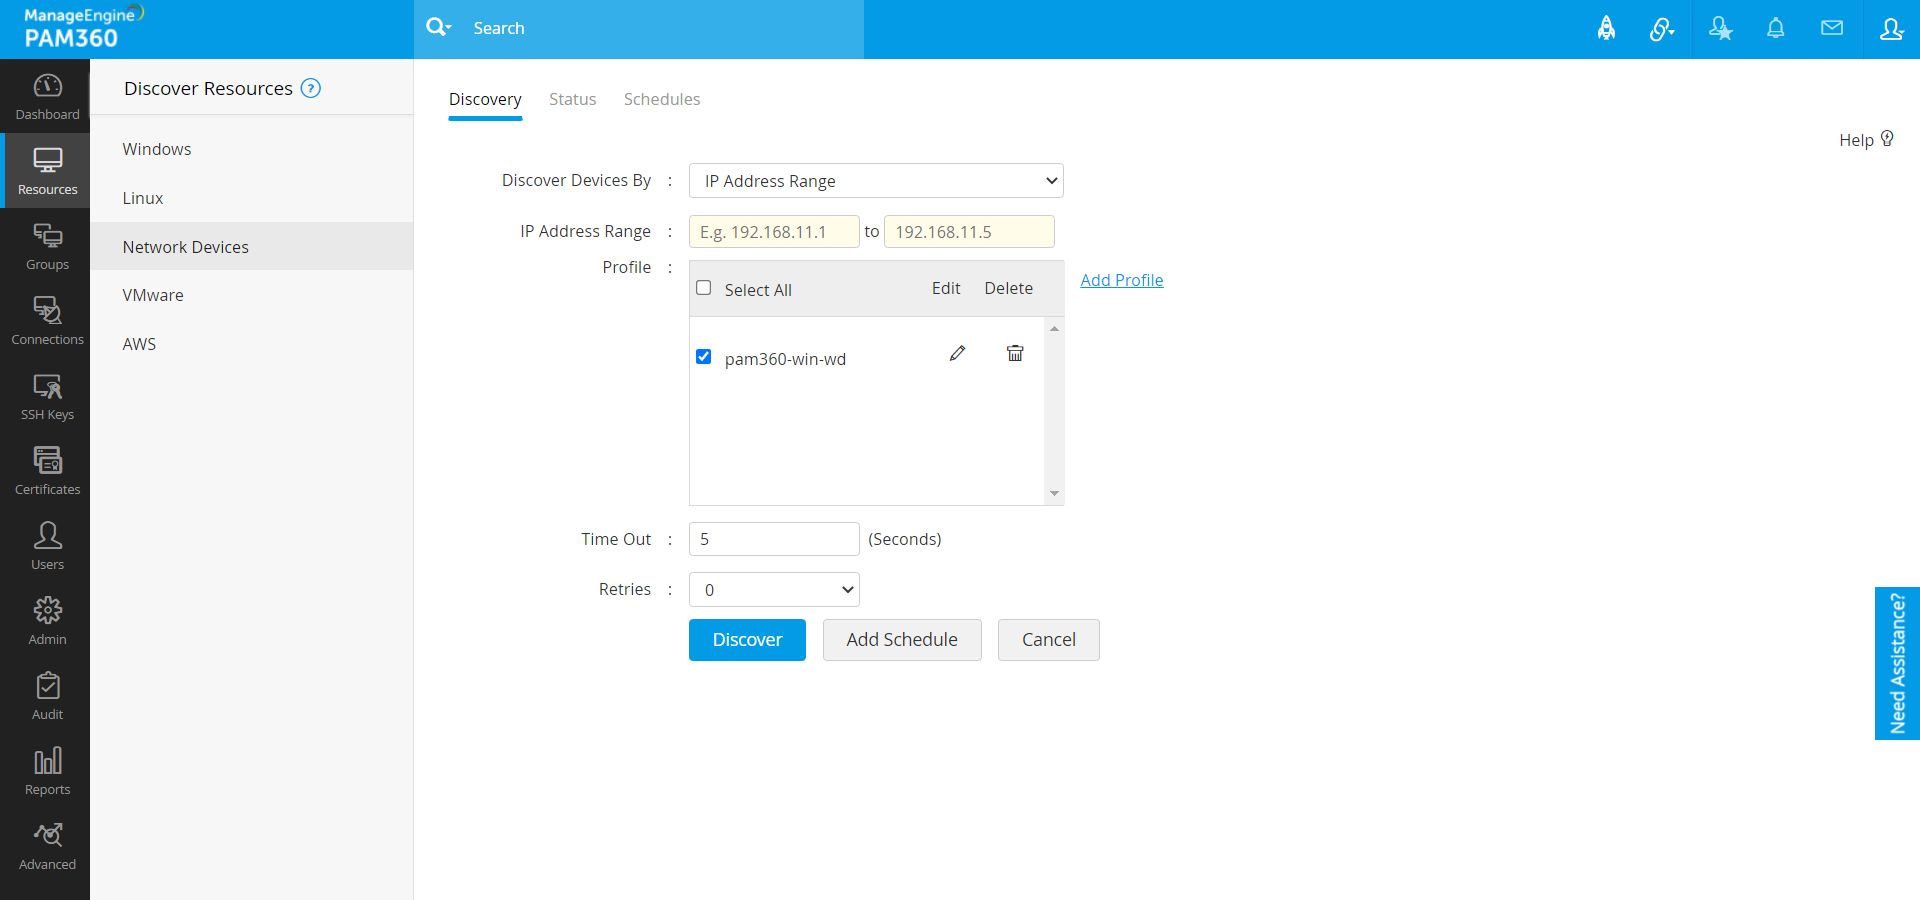Click the Add Profile link
This screenshot has height=900, width=1920.
[x=1121, y=280]
